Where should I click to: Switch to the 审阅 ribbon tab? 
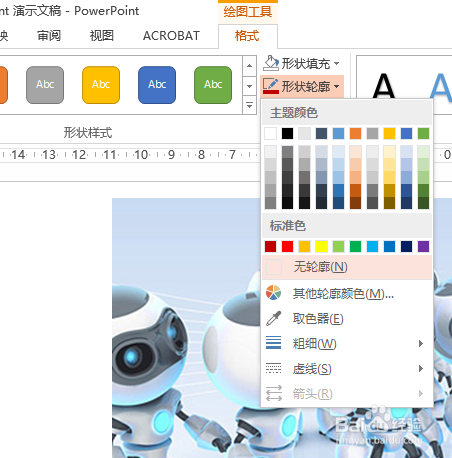click(49, 35)
